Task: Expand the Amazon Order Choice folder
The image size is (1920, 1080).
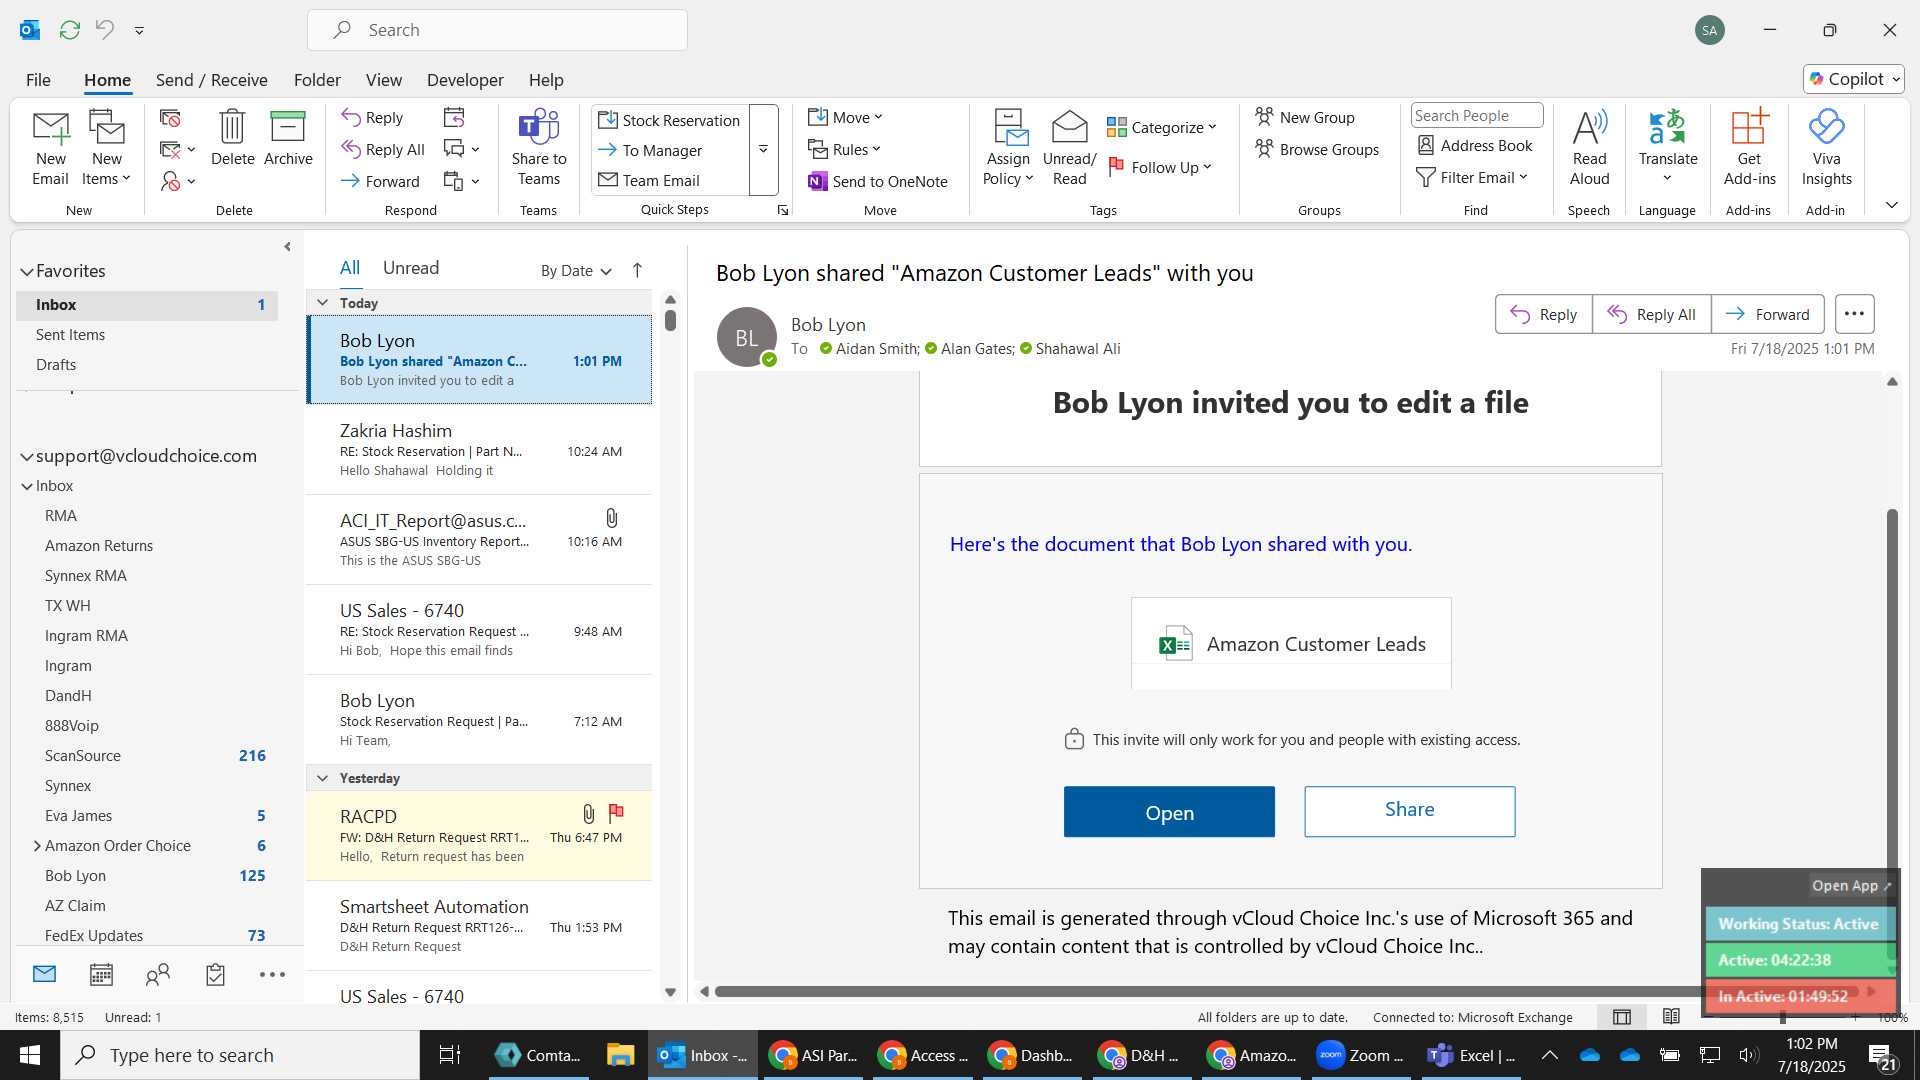Action: (x=37, y=846)
